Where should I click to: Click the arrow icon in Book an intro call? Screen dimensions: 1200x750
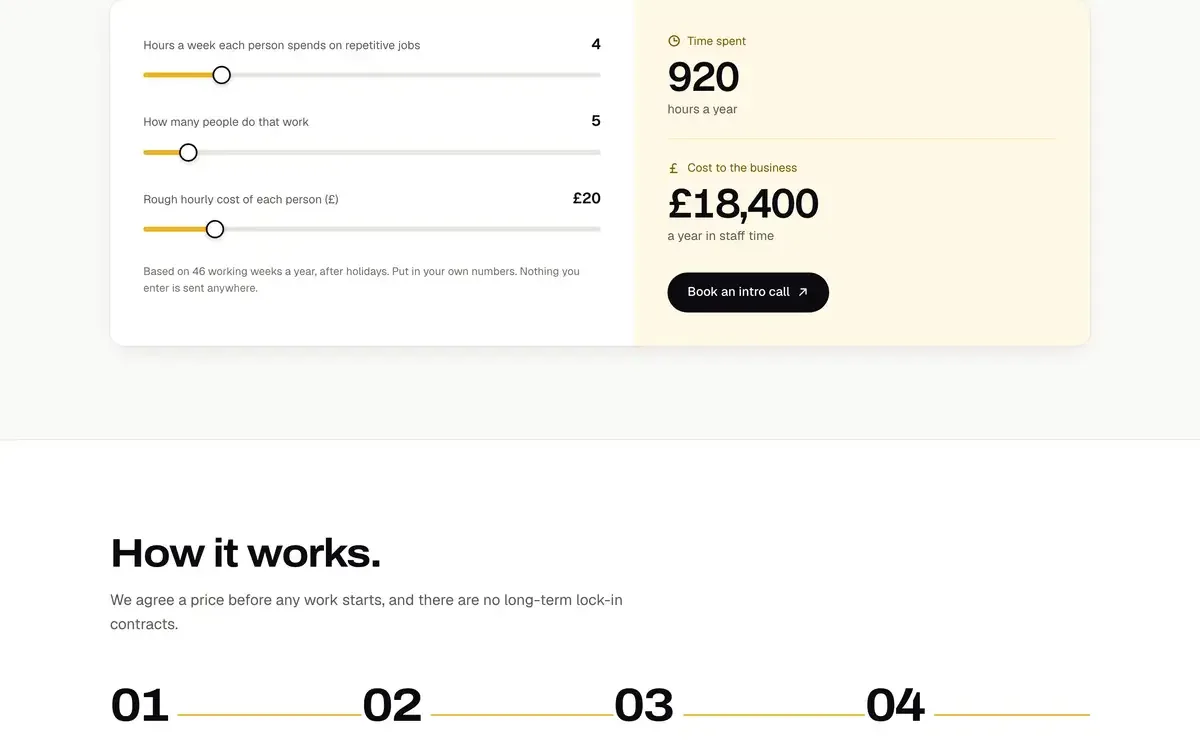click(x=803, y=292)
